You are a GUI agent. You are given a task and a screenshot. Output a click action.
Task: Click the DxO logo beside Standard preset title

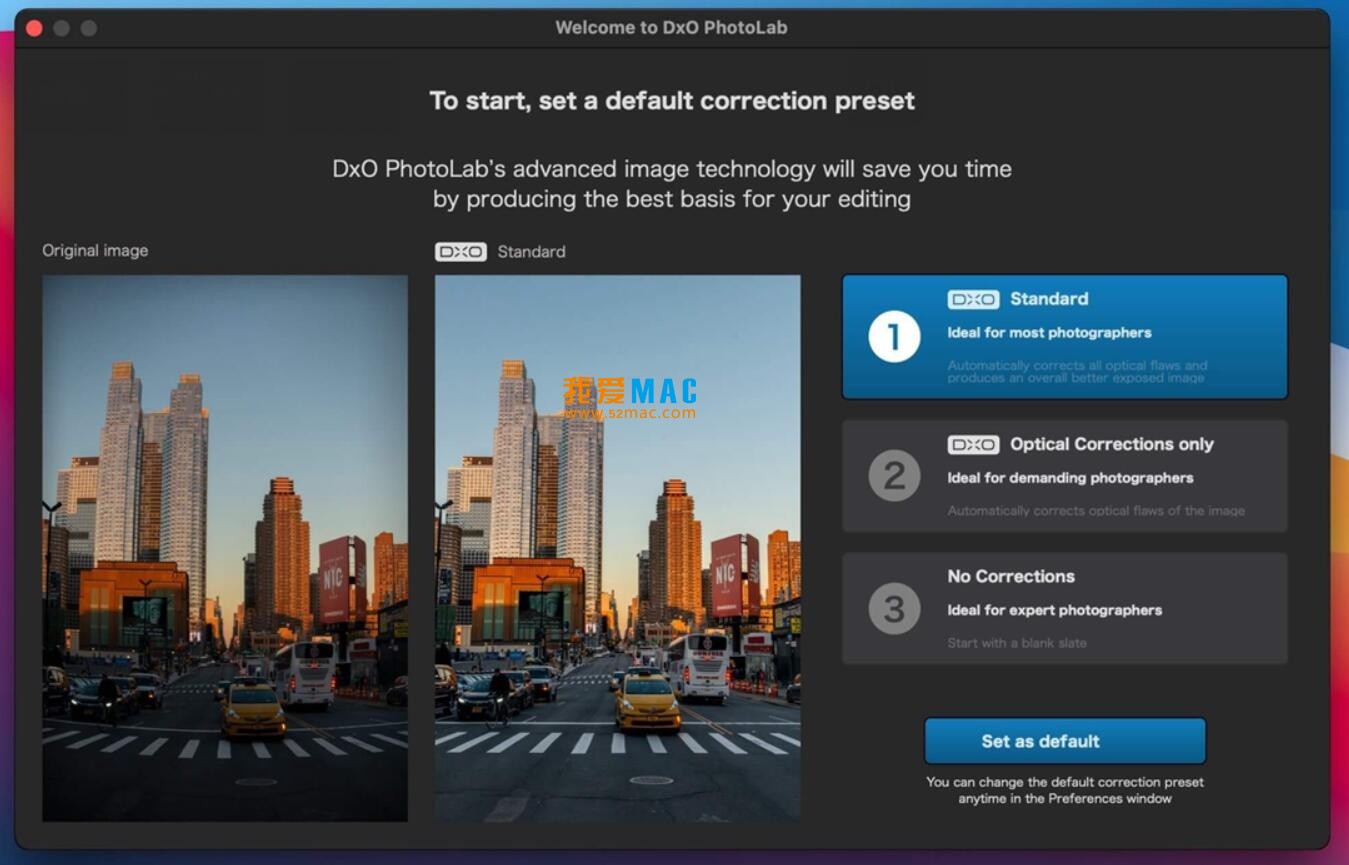click(973, 299)
